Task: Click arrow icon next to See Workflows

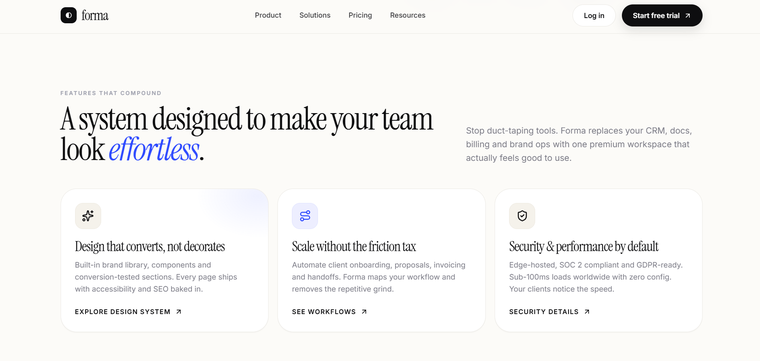Action: point(364,312)
